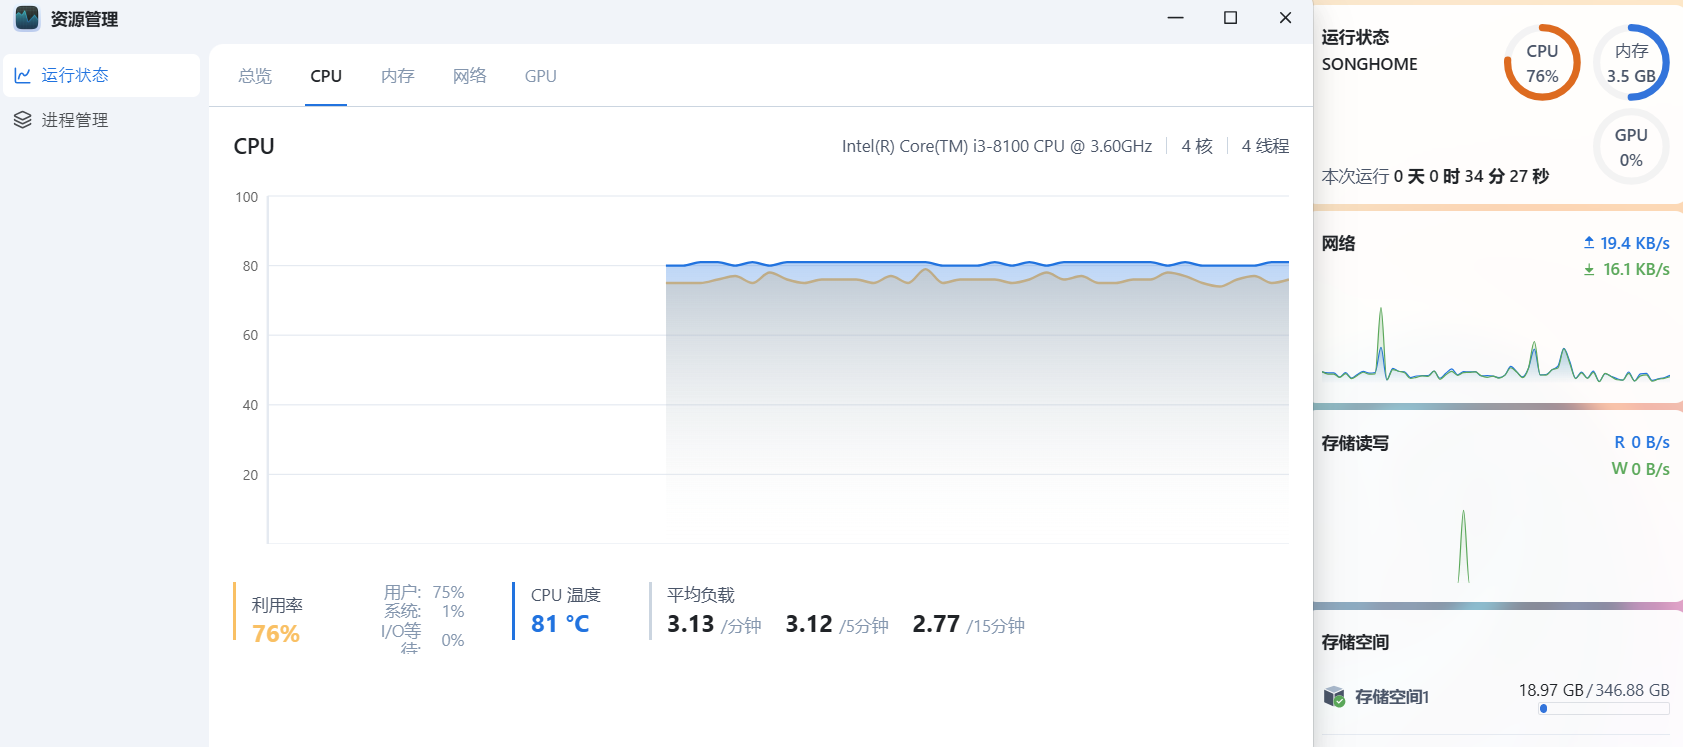Click the 4 核 core count text

pyautogui.click(x=1197, y=146)
